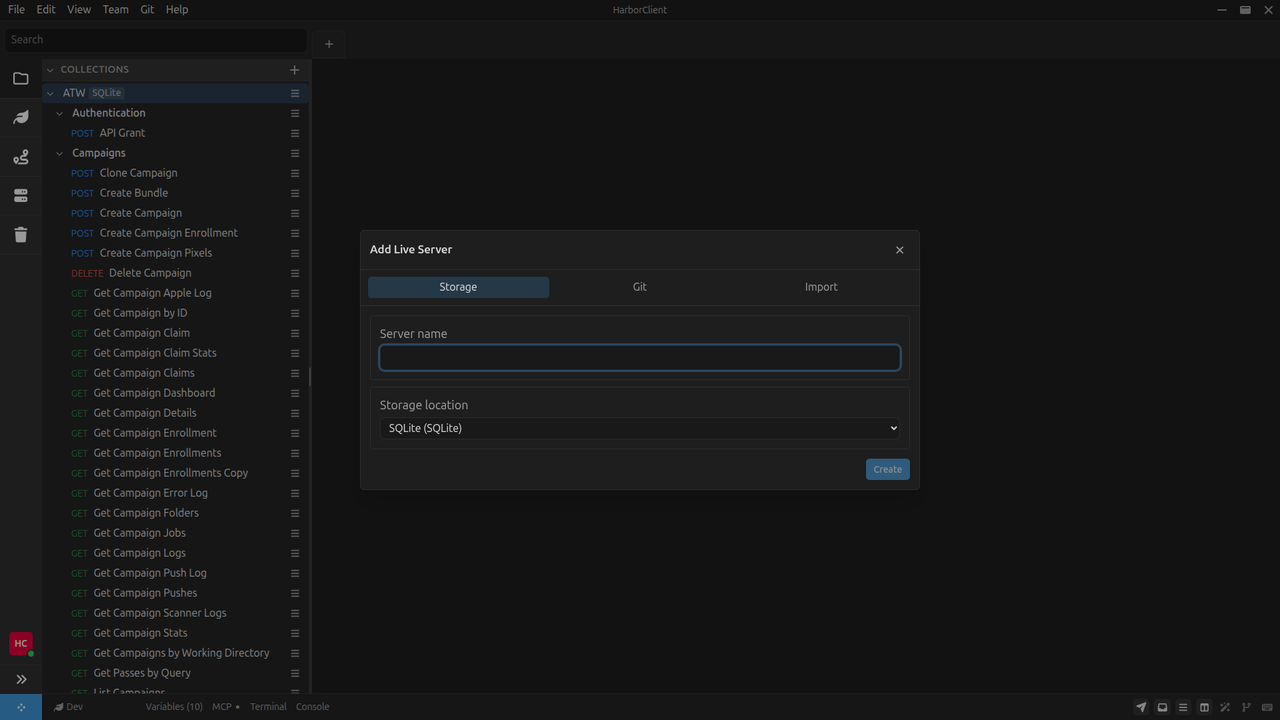Open hamburger menu for Get Campaign Stats
Image resolution: width=1280 pixels, height=720 pixels.
(295, 633)
